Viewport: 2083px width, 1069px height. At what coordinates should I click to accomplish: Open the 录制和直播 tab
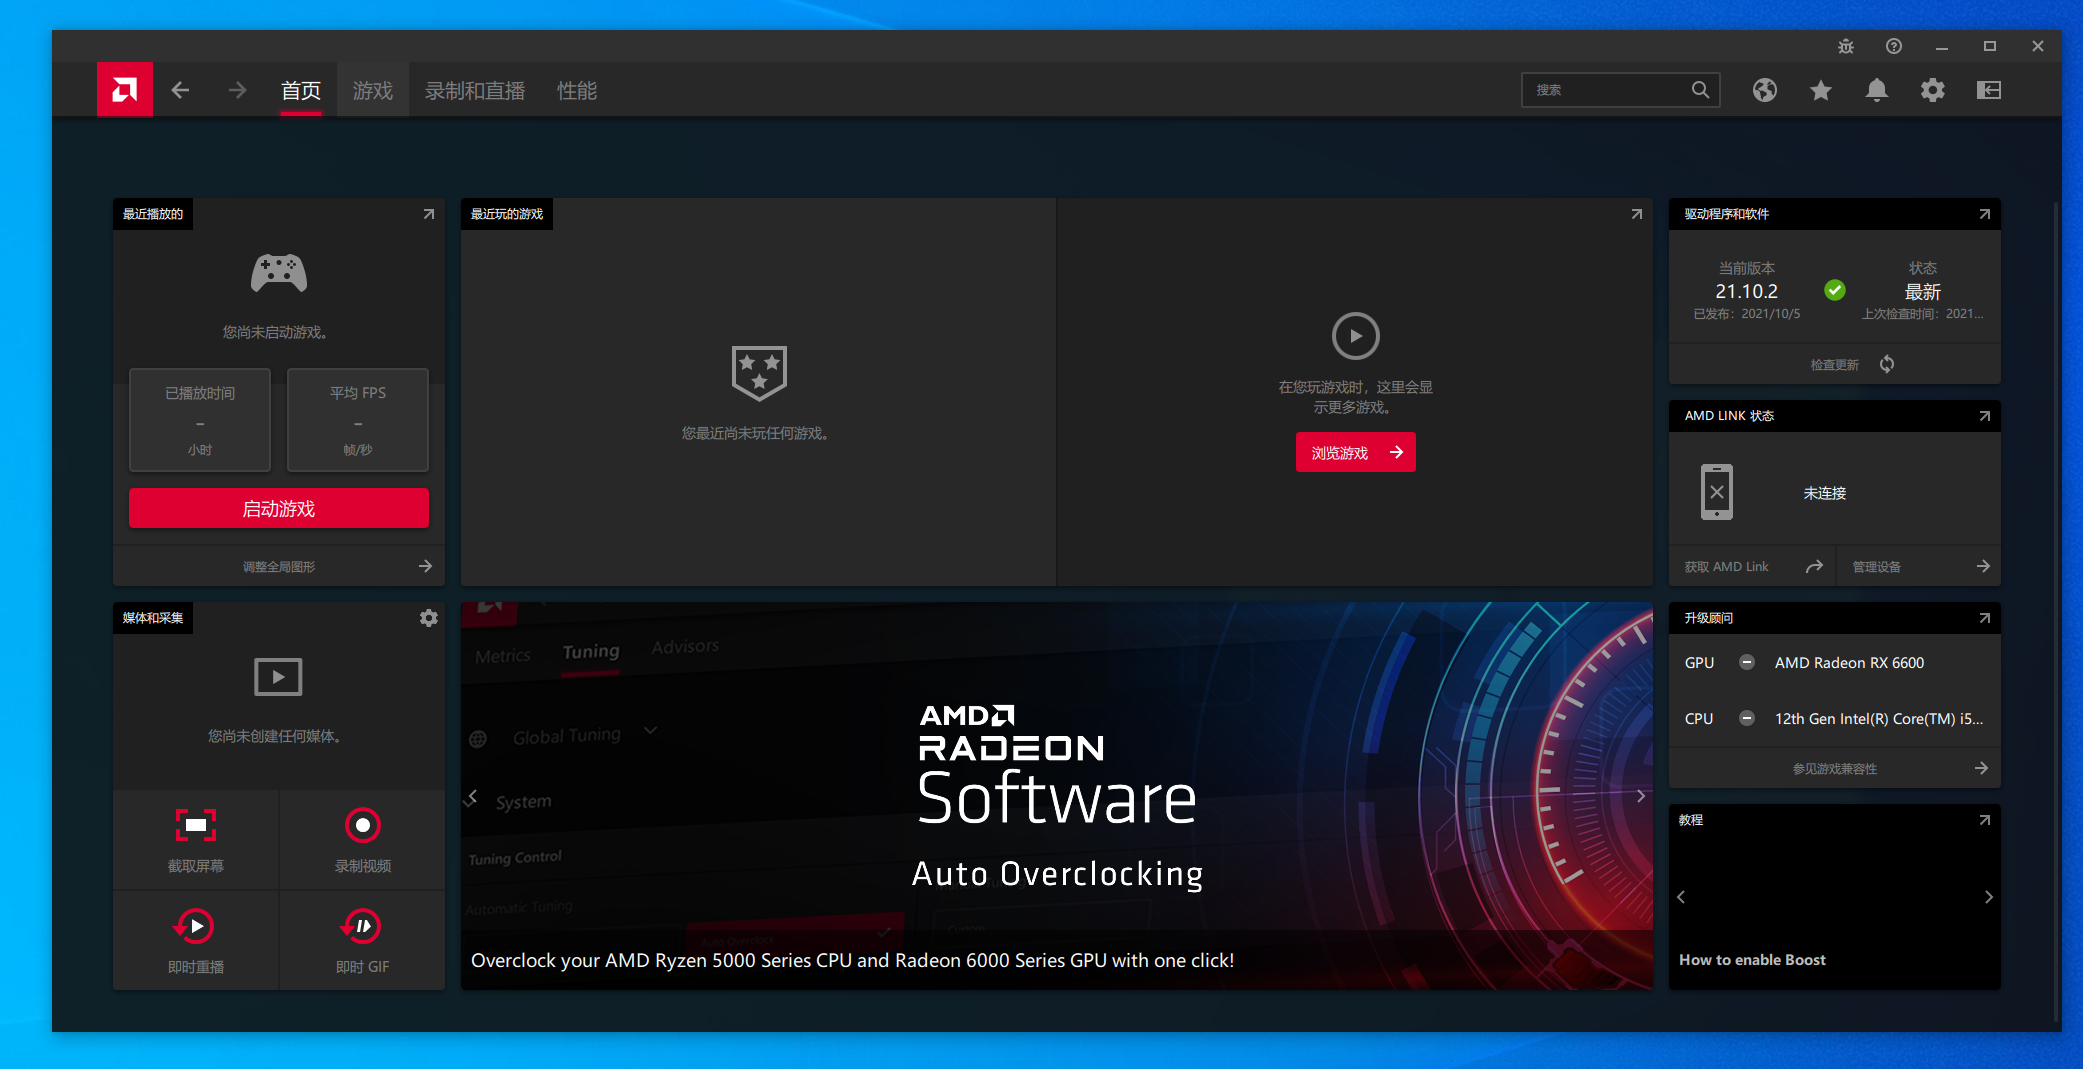[x=475, y=90]
